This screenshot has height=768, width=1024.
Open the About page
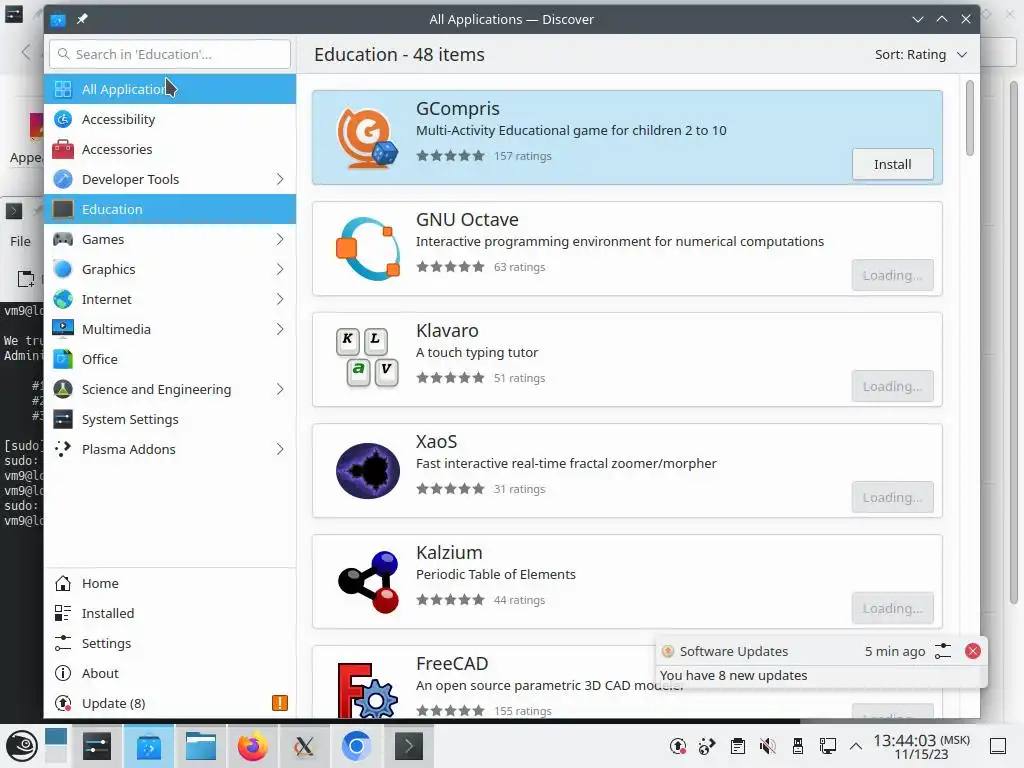[x=170, y=673]
